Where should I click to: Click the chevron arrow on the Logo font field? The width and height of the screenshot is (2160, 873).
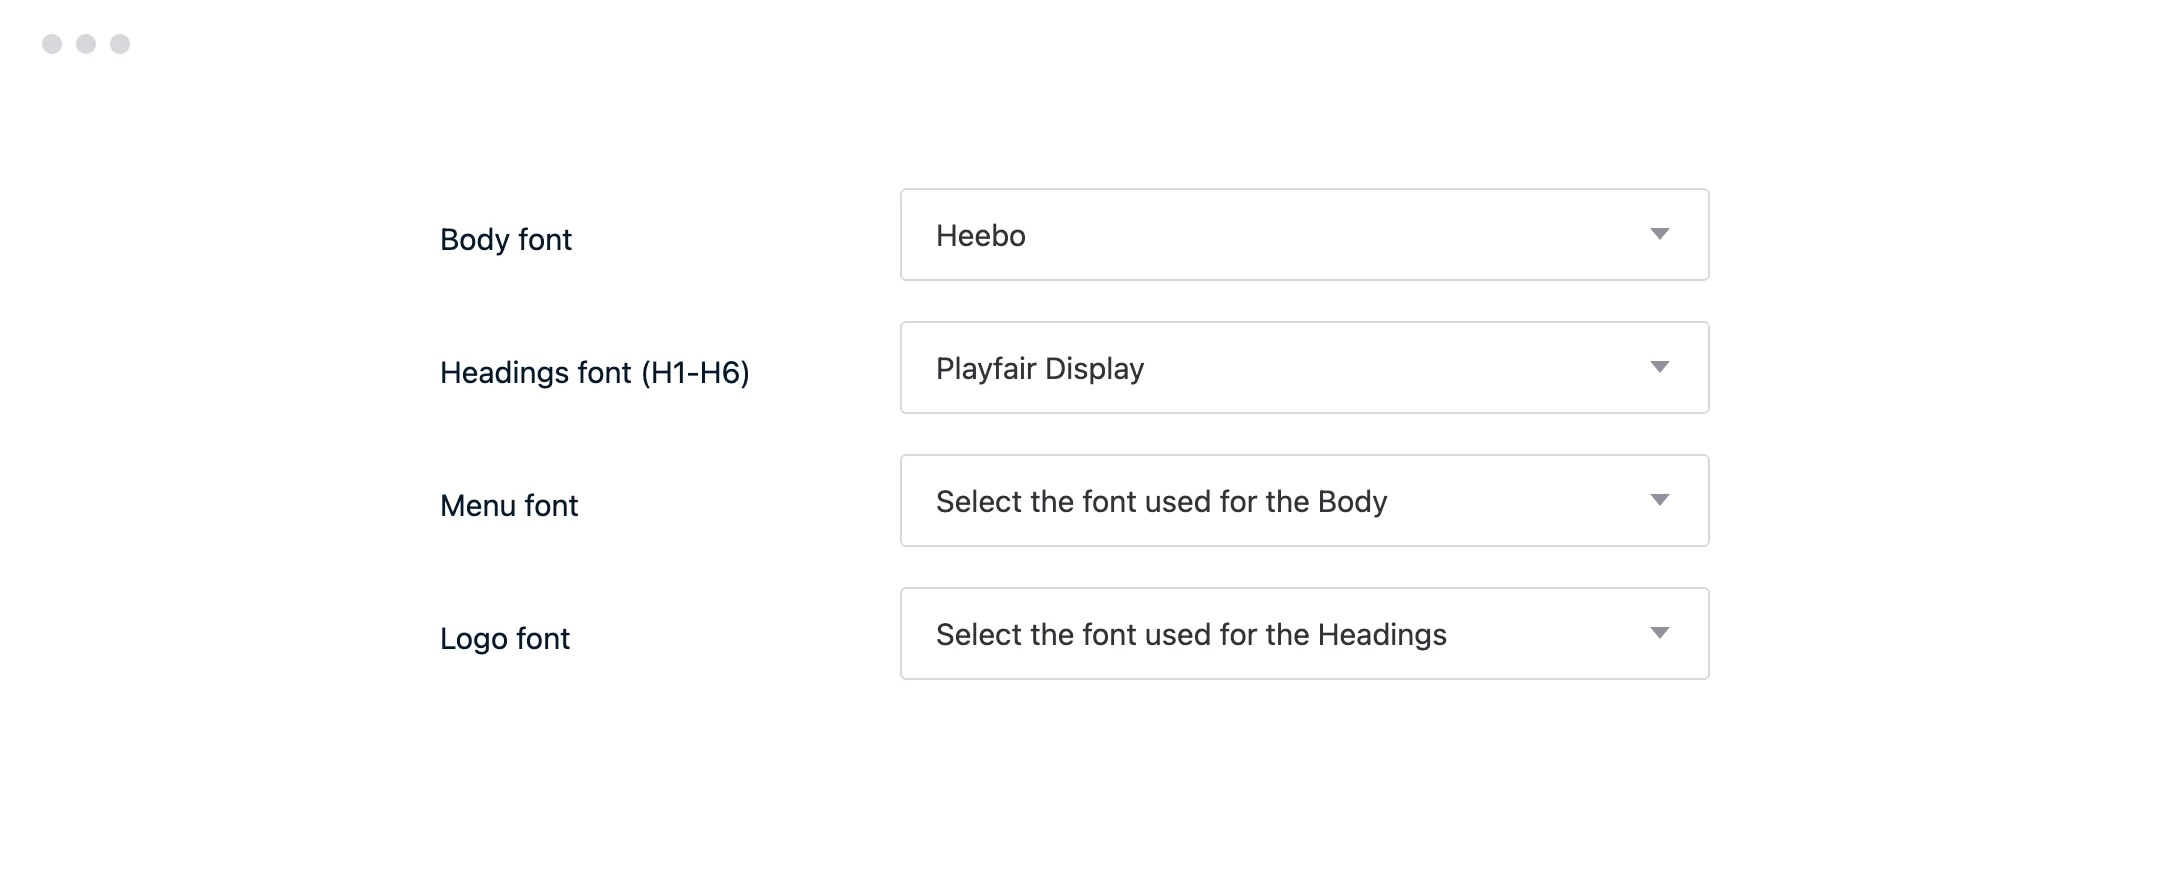coord(1659,633)
